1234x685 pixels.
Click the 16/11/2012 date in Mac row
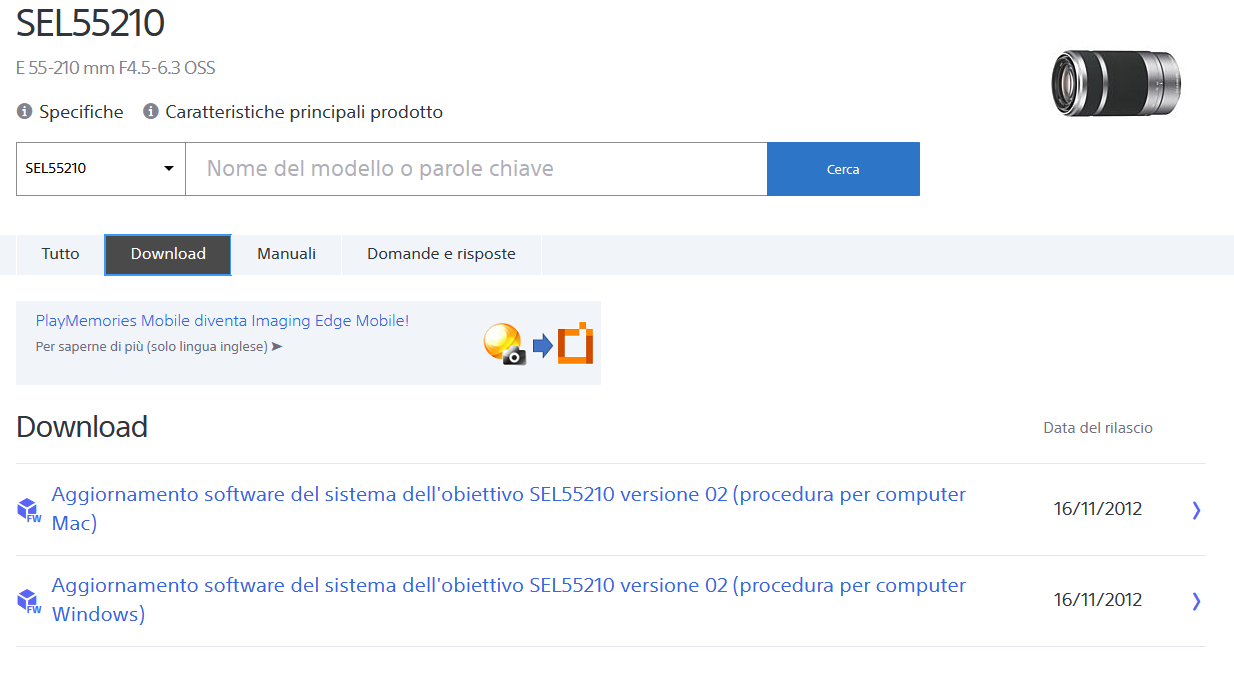1098,509
